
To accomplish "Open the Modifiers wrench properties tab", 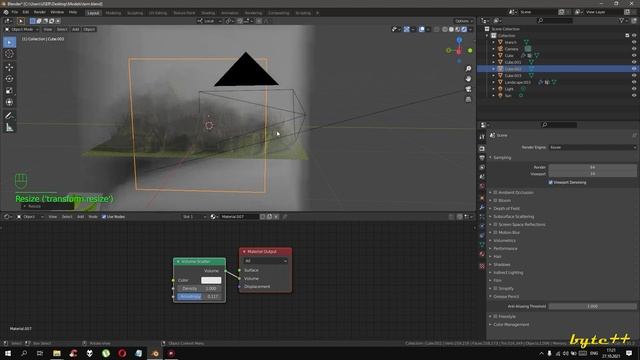I will [x=482, y=207].
